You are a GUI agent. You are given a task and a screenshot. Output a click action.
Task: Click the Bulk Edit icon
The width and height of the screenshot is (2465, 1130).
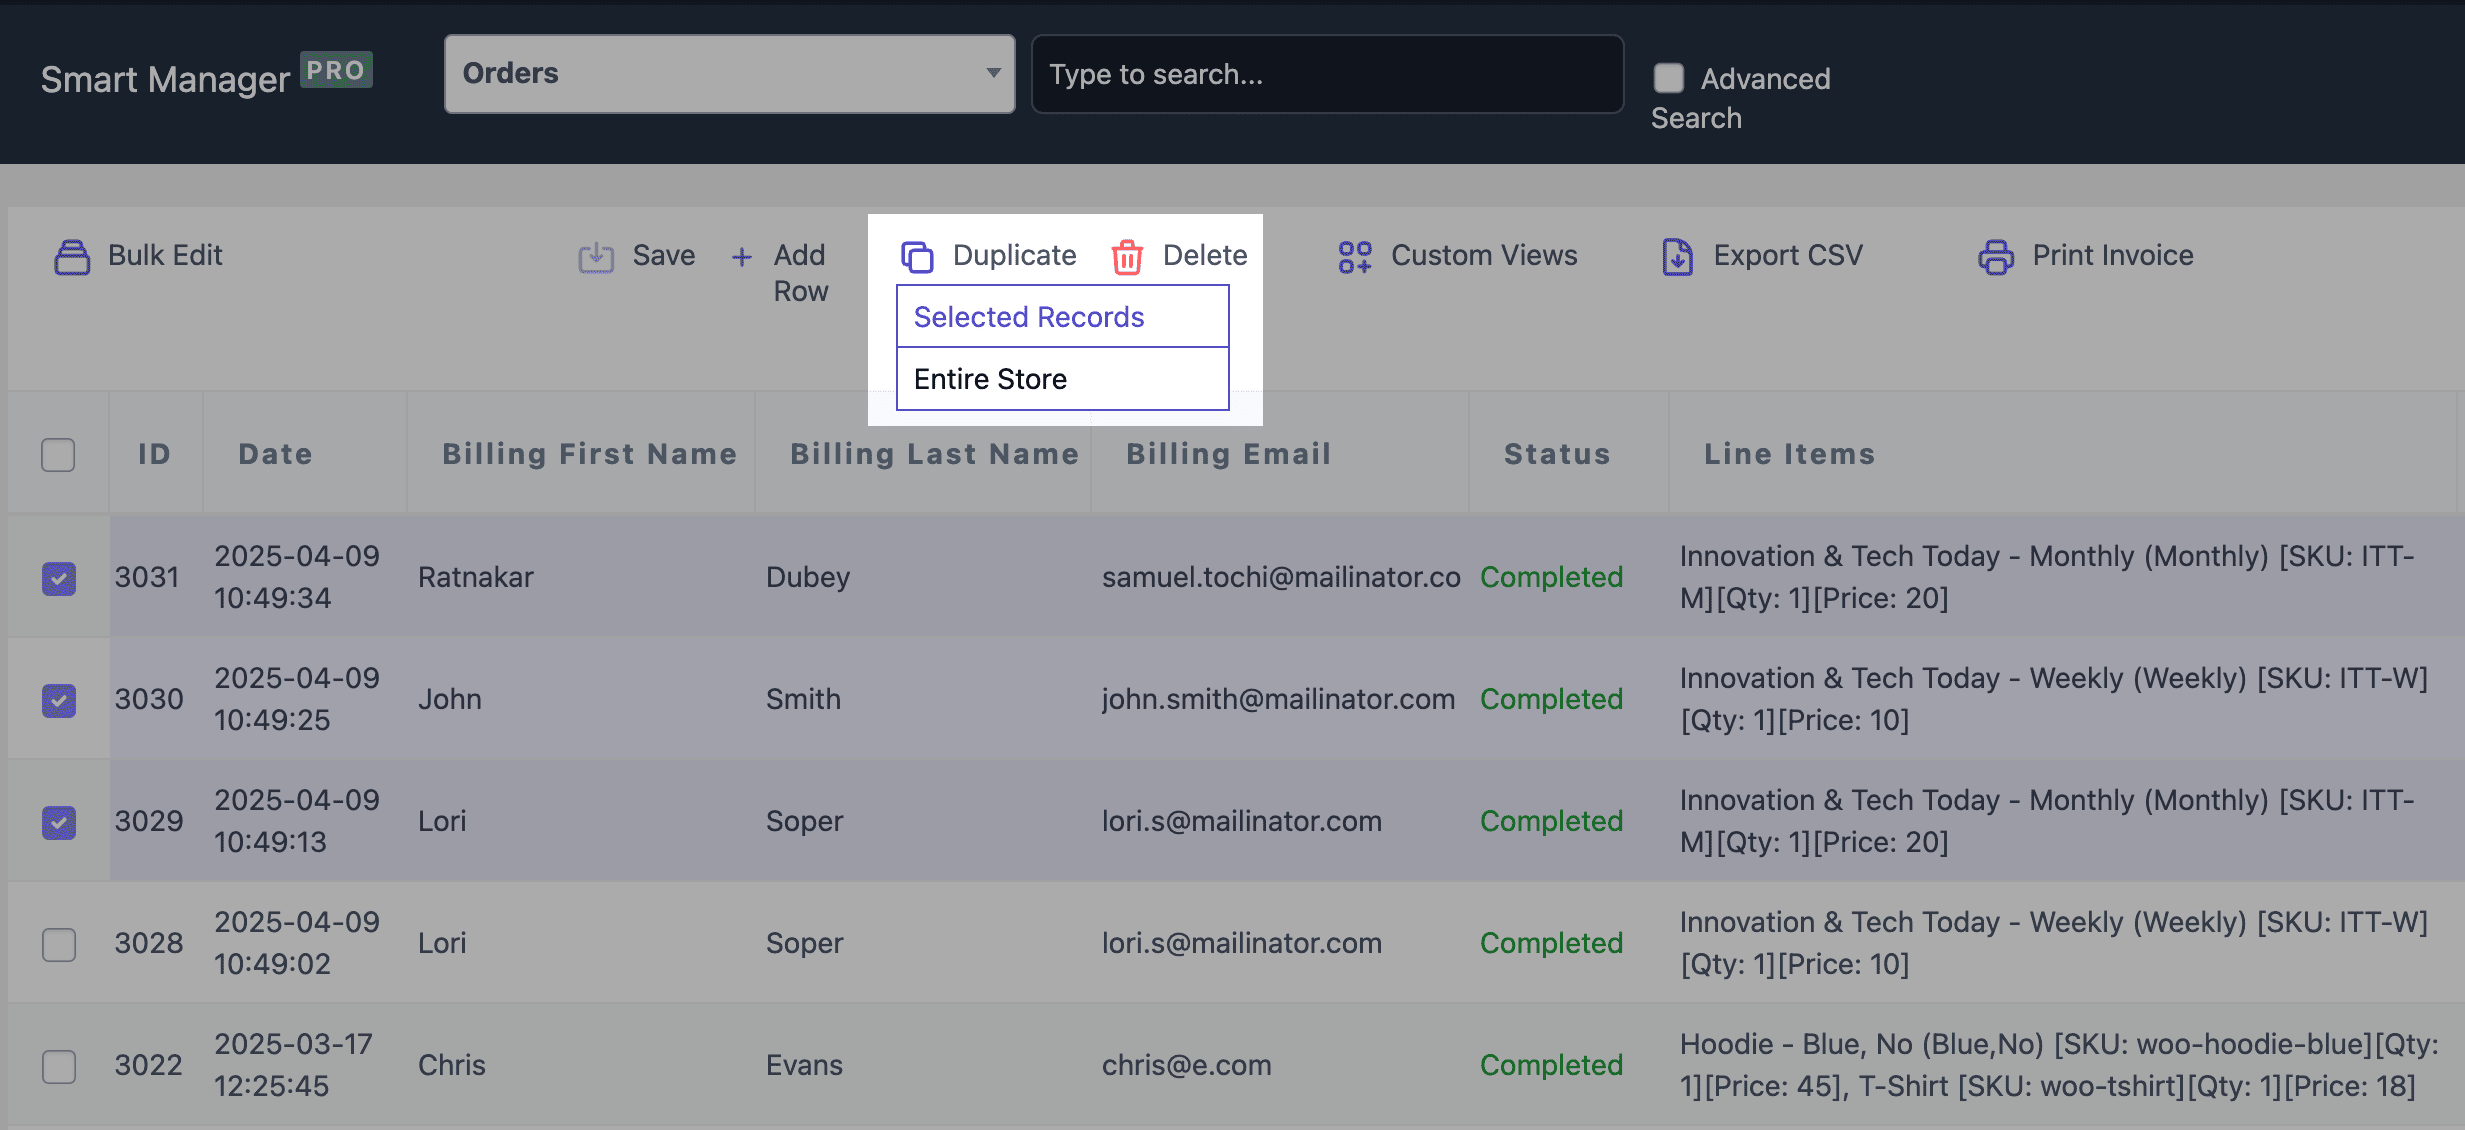[71, 257]
